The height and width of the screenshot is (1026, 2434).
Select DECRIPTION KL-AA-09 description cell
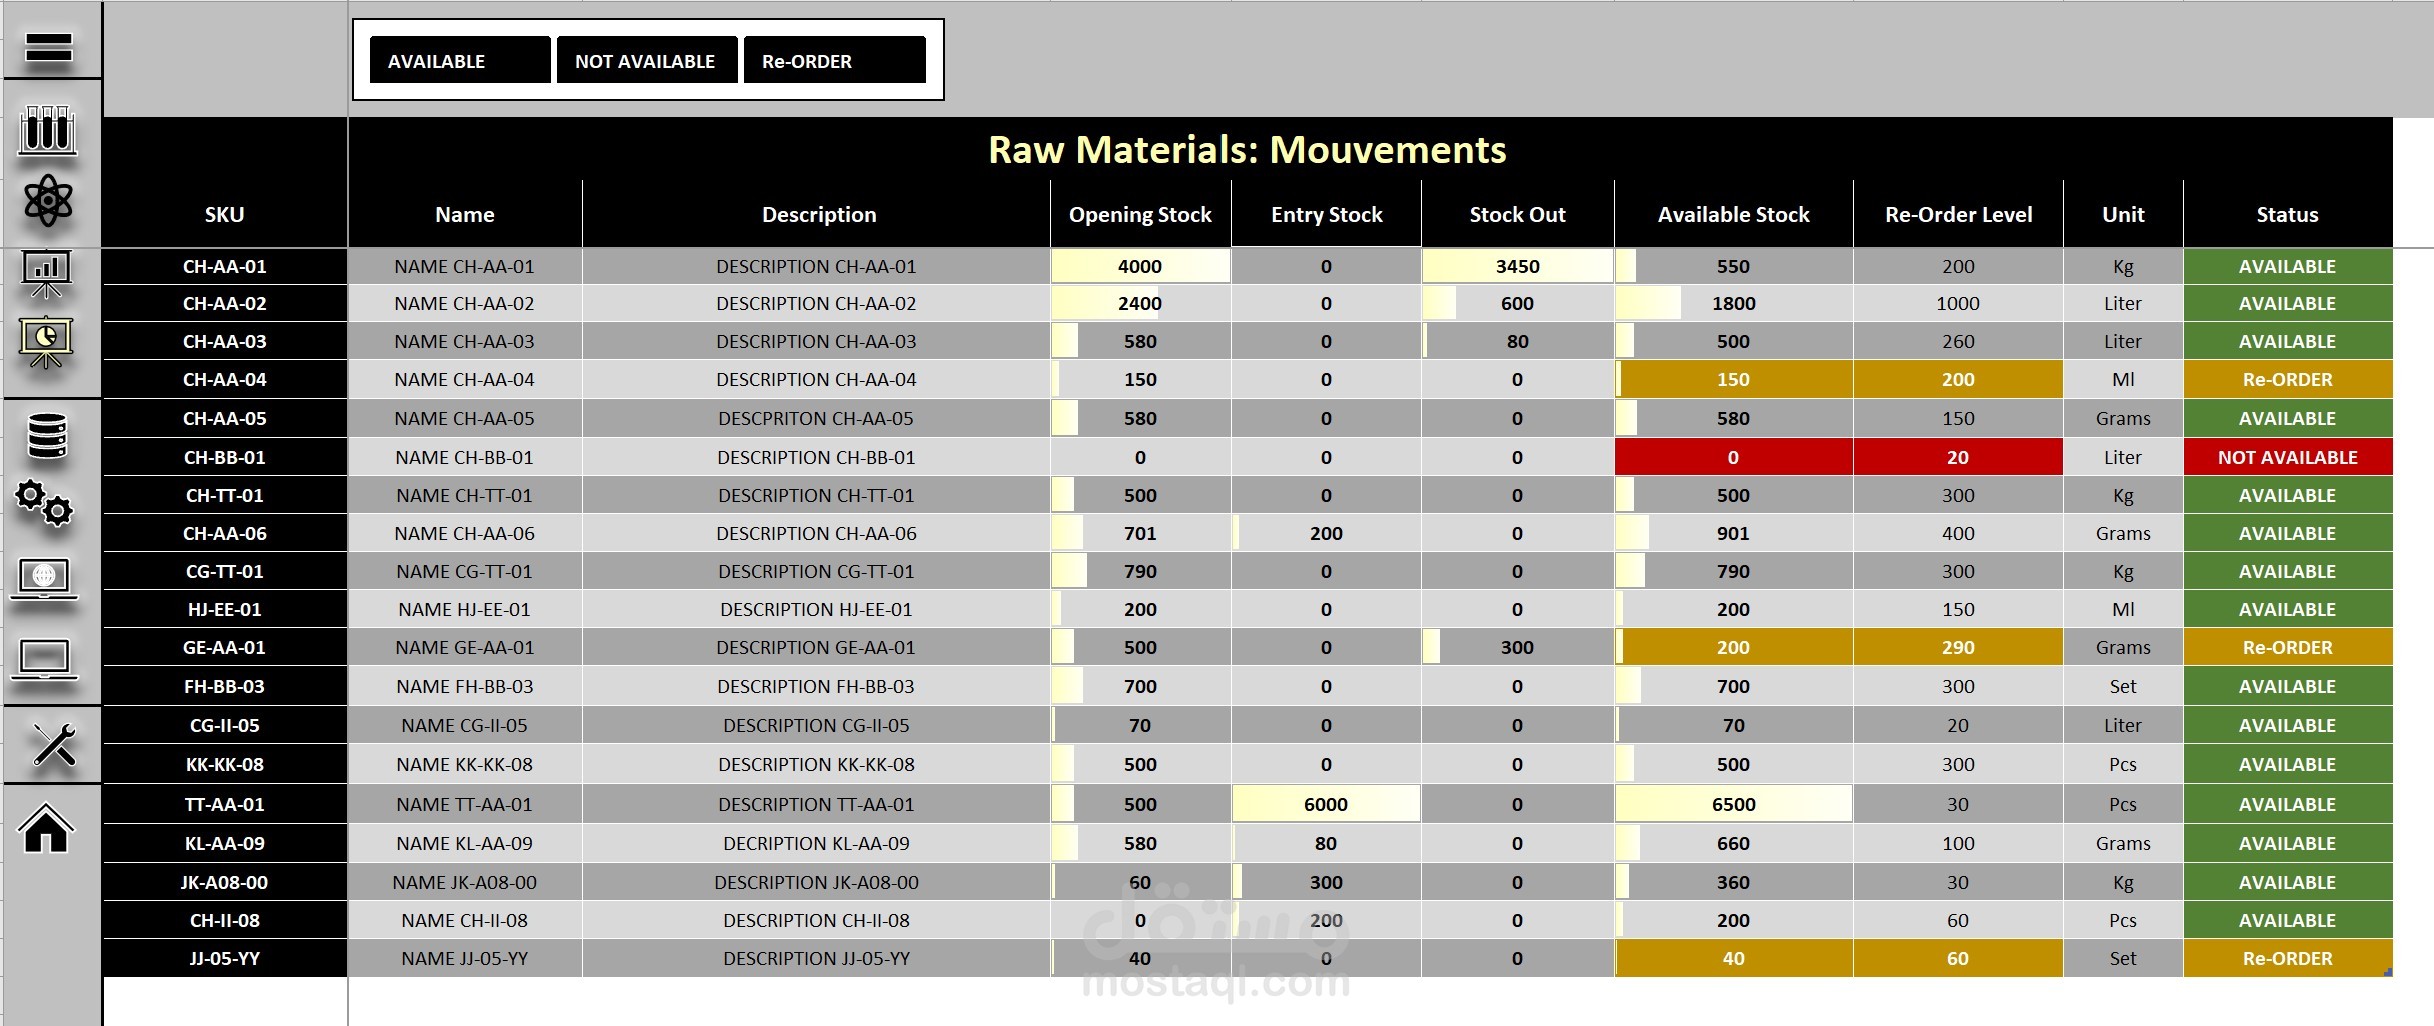click(817, 843)
